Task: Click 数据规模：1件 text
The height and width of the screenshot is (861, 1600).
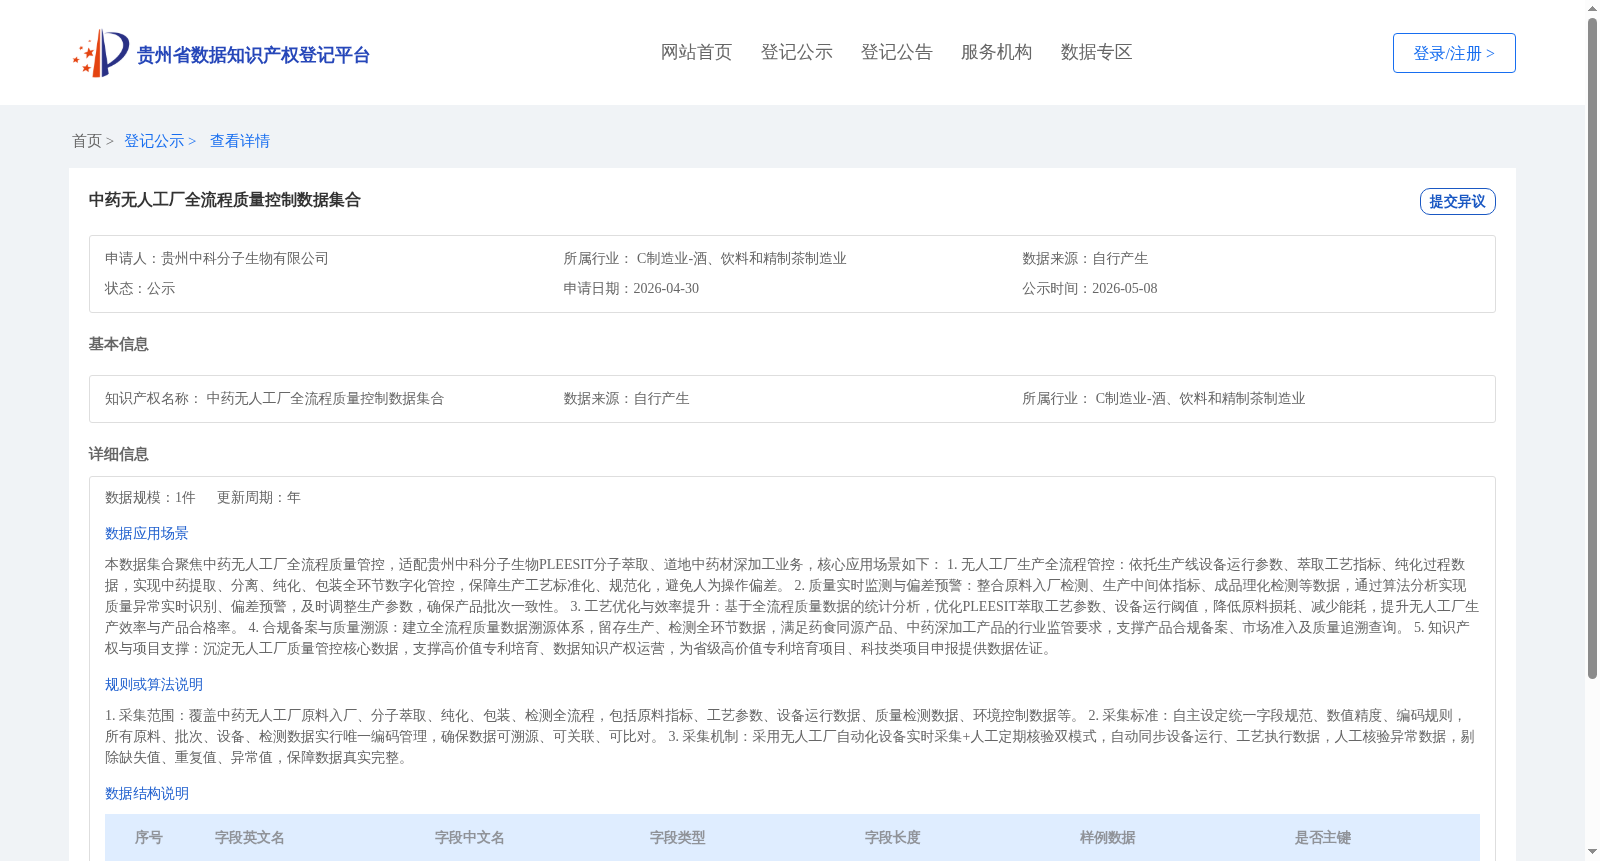Action: [150, 498]
